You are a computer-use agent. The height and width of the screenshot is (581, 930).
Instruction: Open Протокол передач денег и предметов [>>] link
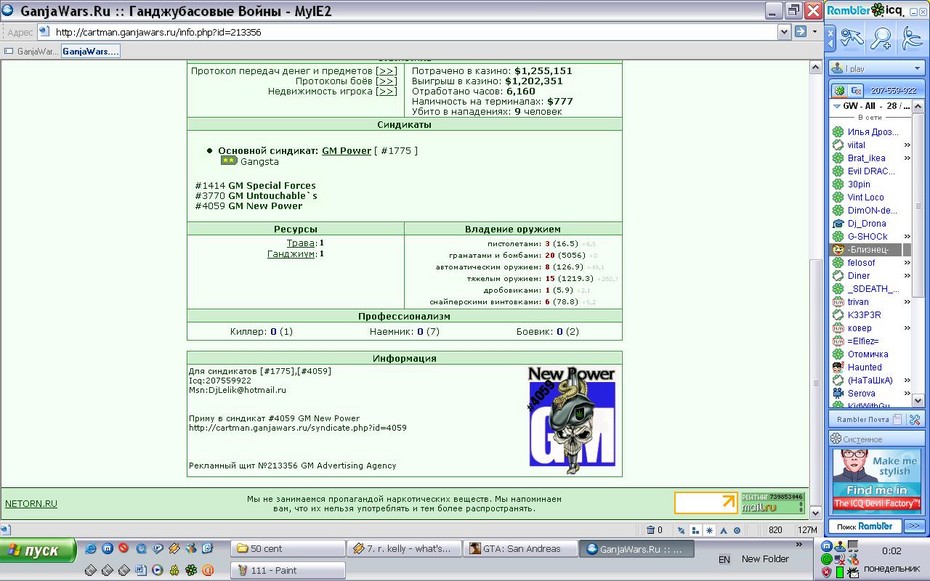(386, 71)
